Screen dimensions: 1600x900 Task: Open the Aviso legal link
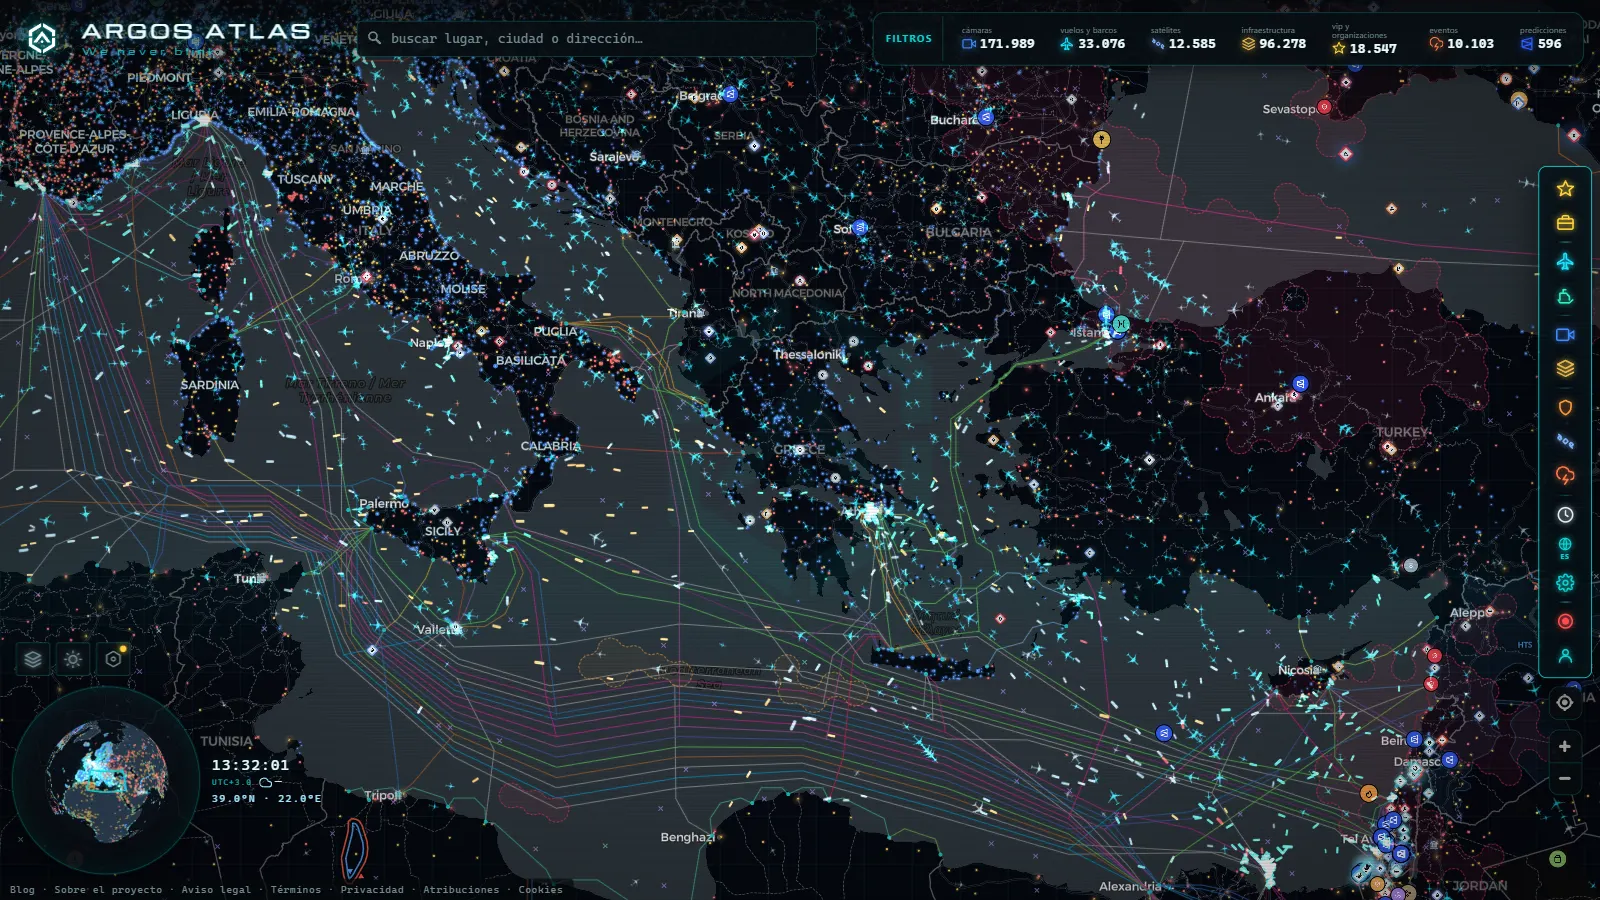click(216, 889)
